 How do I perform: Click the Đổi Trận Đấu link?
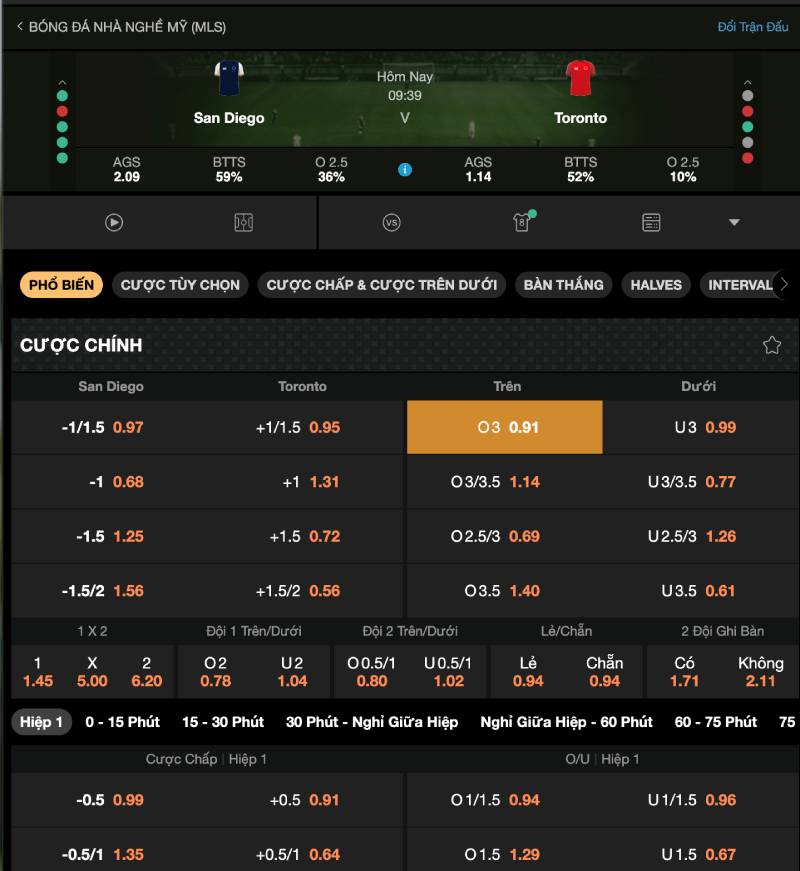(x=755, y=27)
